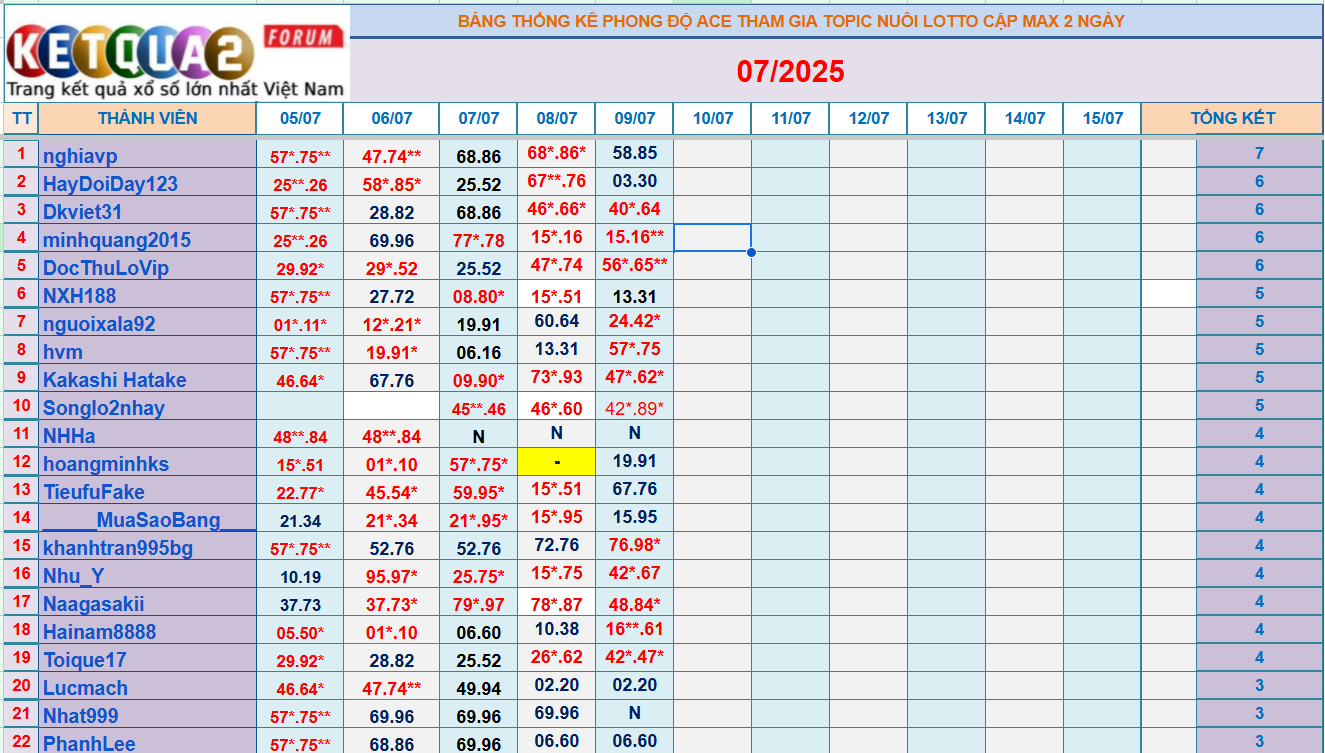Image resolution: width=1325 pixels, height=753 pixels.
Task: Select member name minhquang2015
Action: (117, 240)
